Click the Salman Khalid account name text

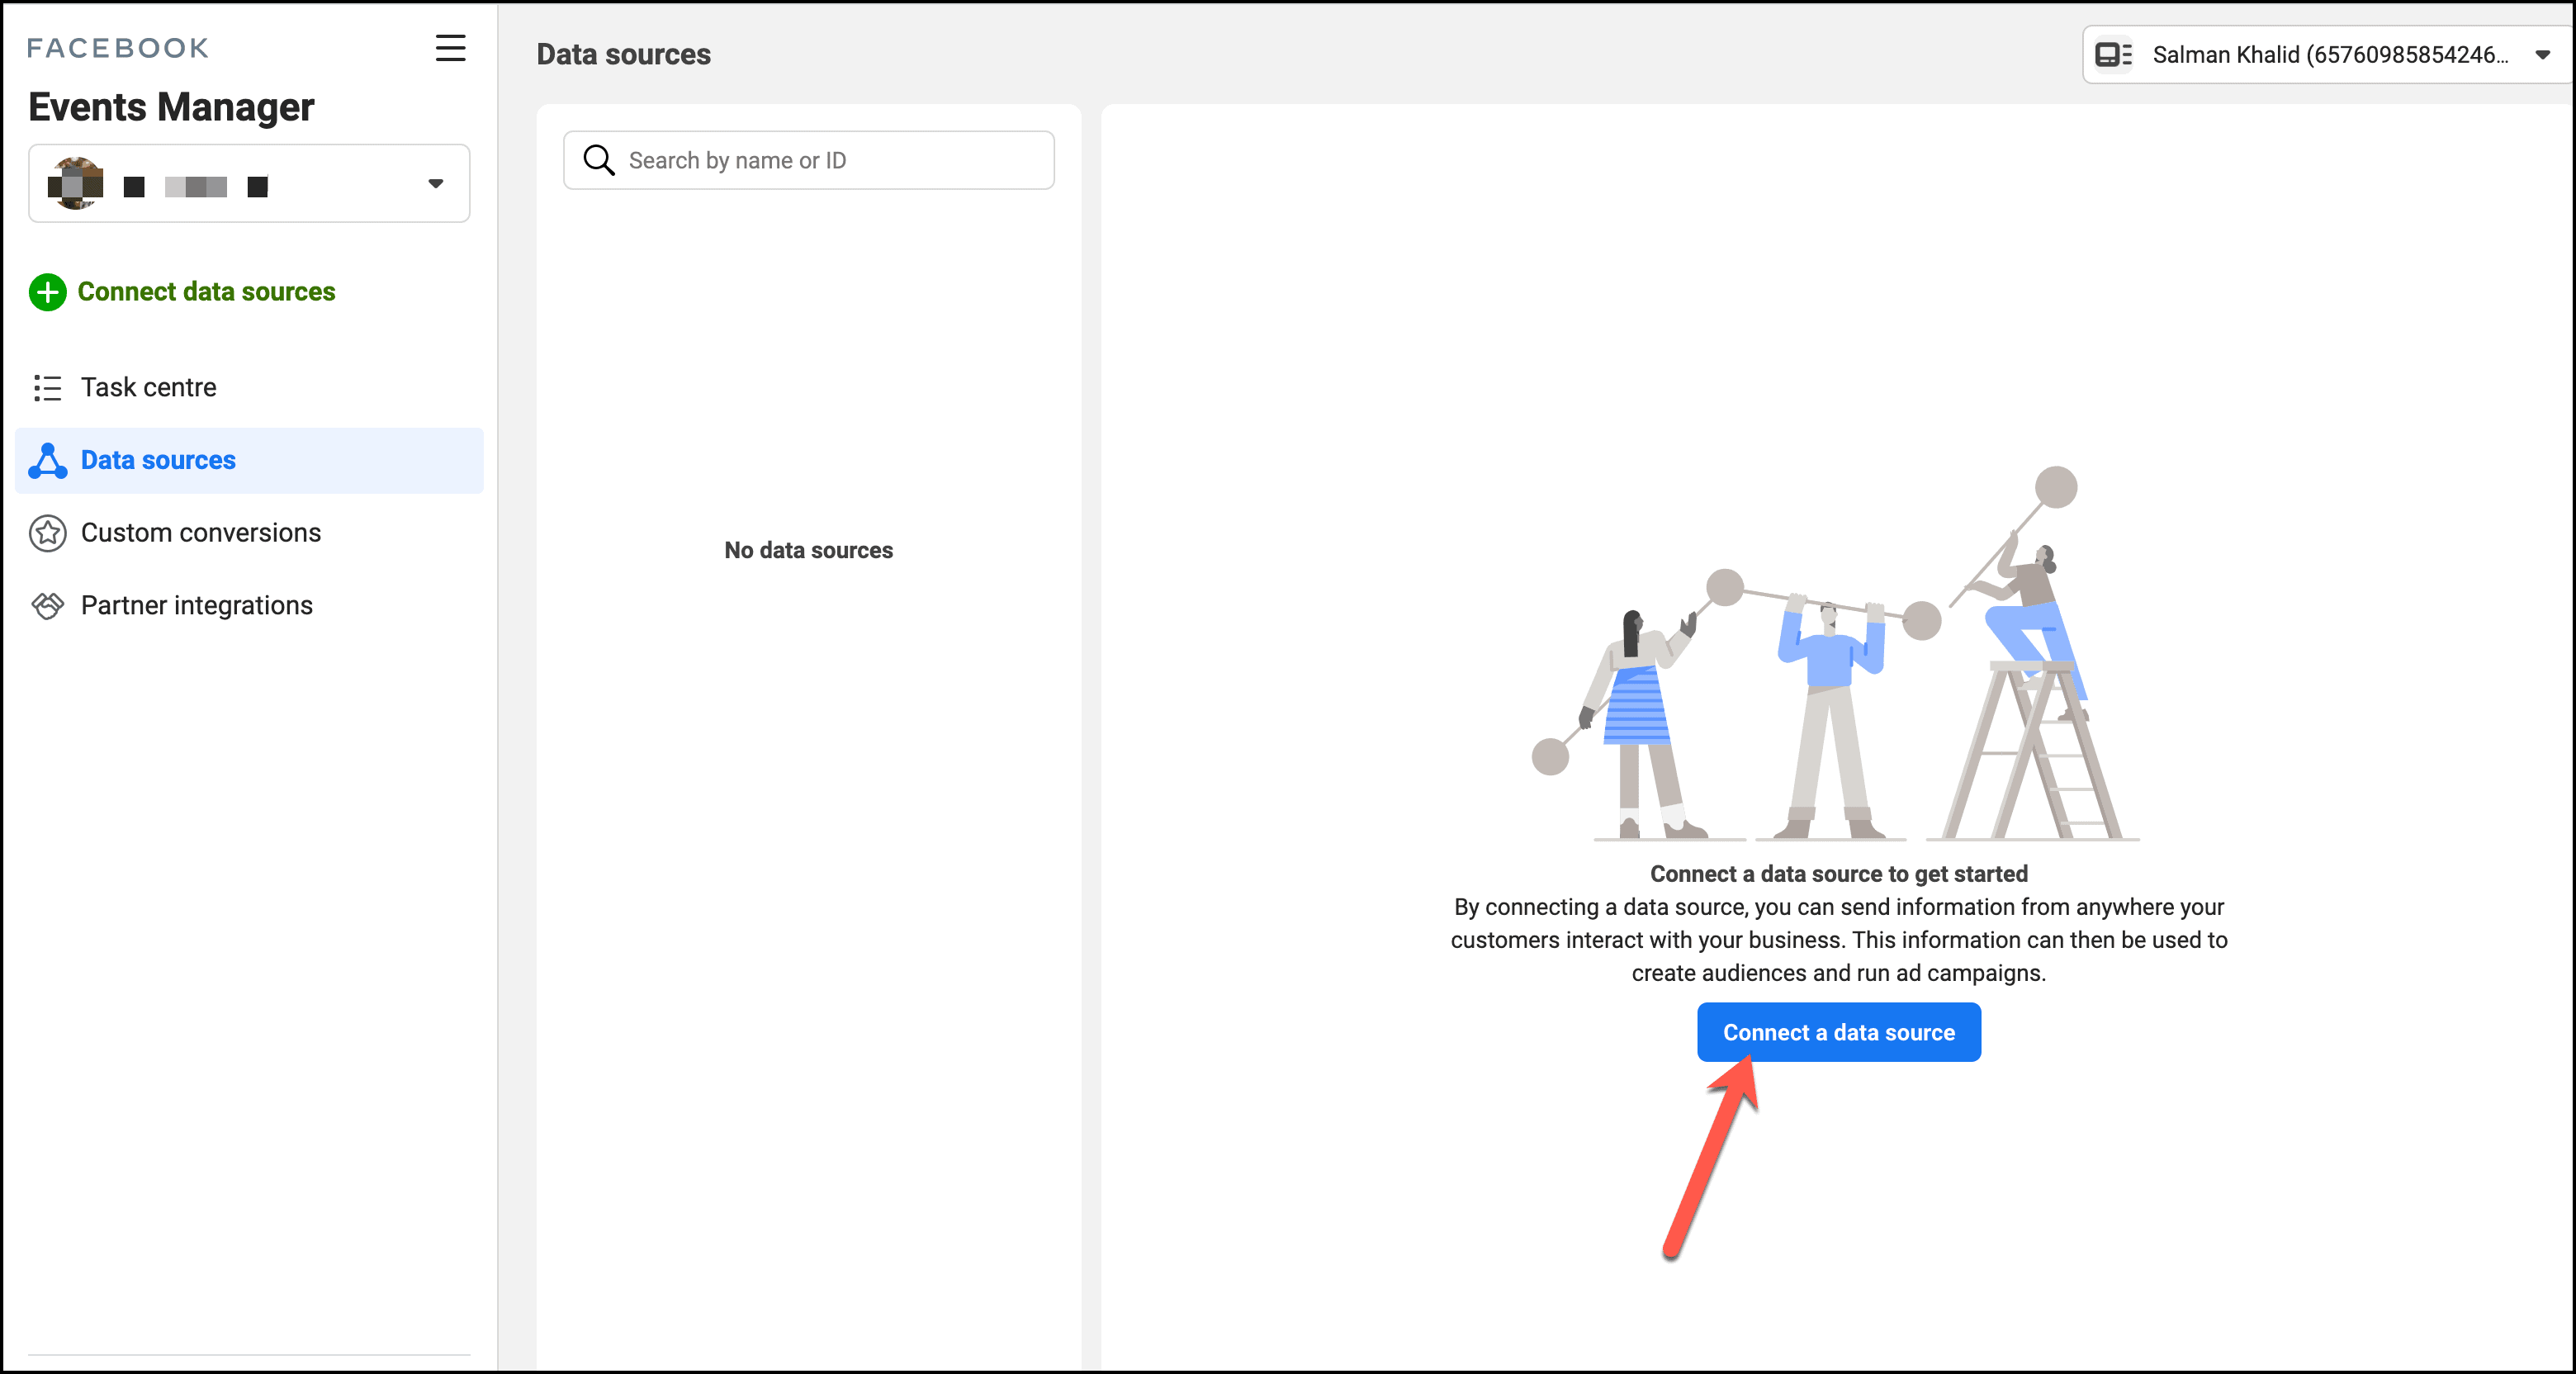click(x=2330, y=55)
